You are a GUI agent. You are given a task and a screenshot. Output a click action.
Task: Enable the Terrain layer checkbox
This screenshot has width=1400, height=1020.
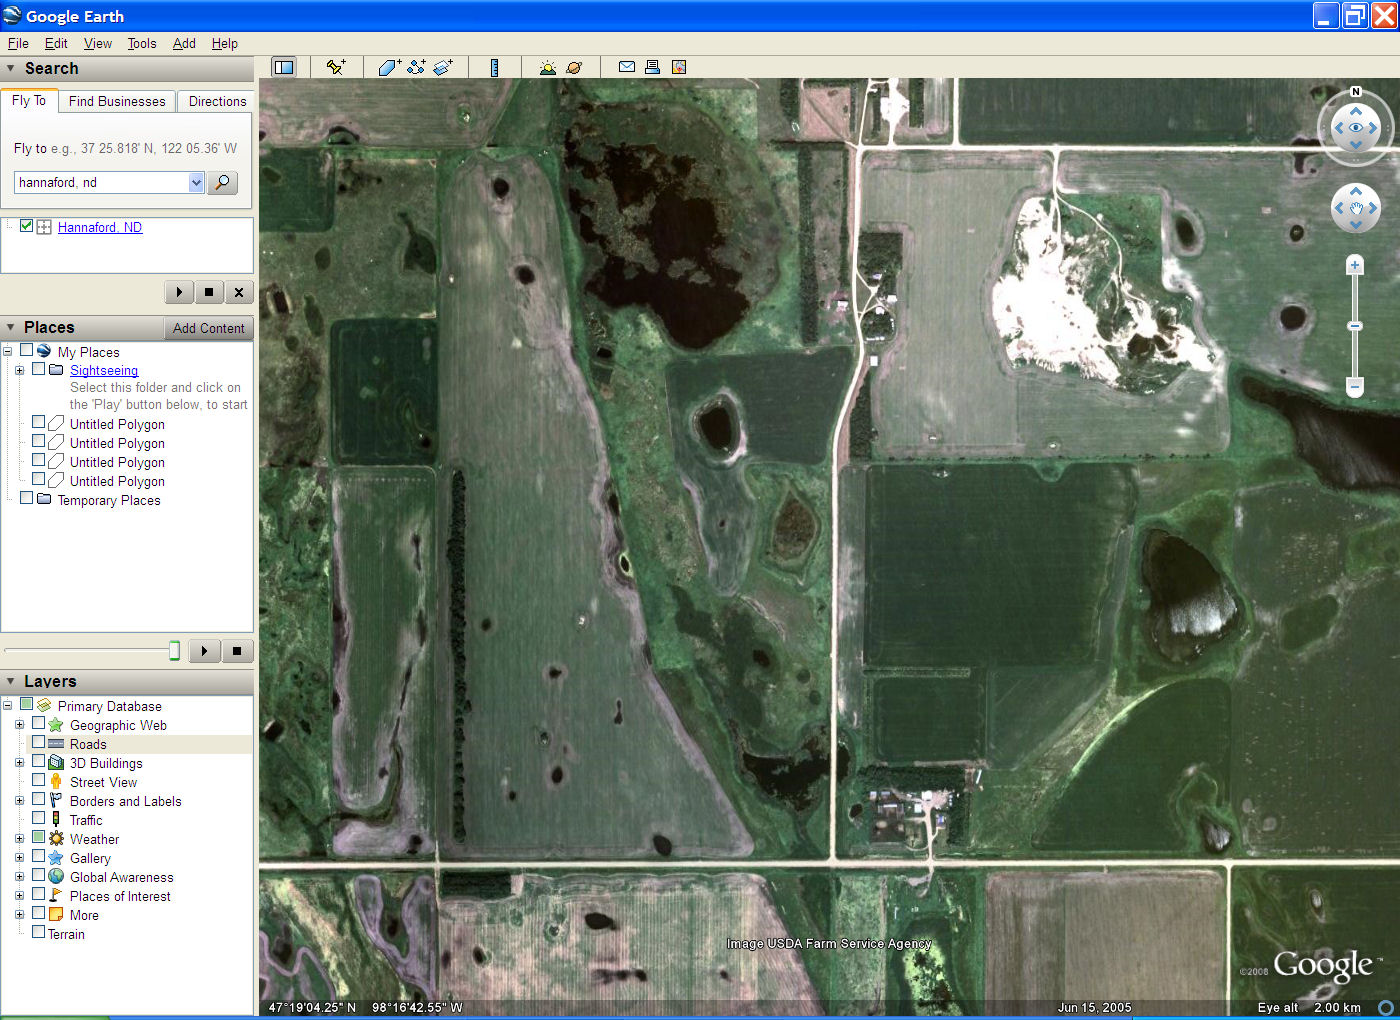tap(38, 932)
